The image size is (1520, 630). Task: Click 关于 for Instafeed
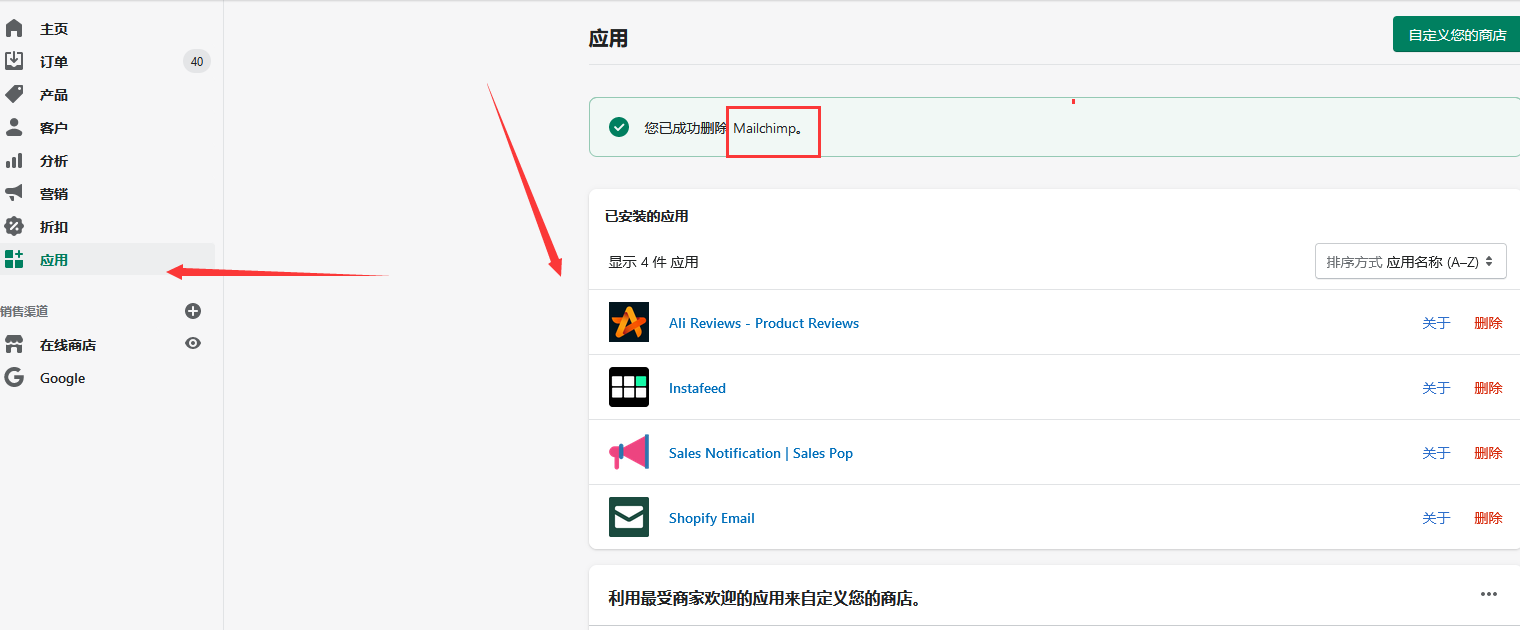1436,388
